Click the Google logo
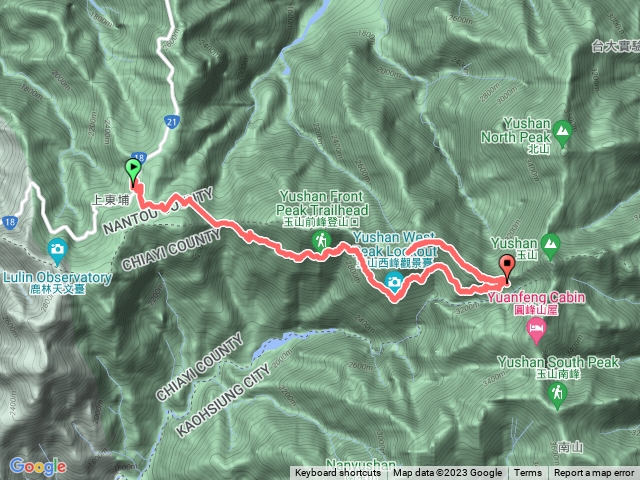The width and height of the screenshot is (640, 480). [38, 466]
